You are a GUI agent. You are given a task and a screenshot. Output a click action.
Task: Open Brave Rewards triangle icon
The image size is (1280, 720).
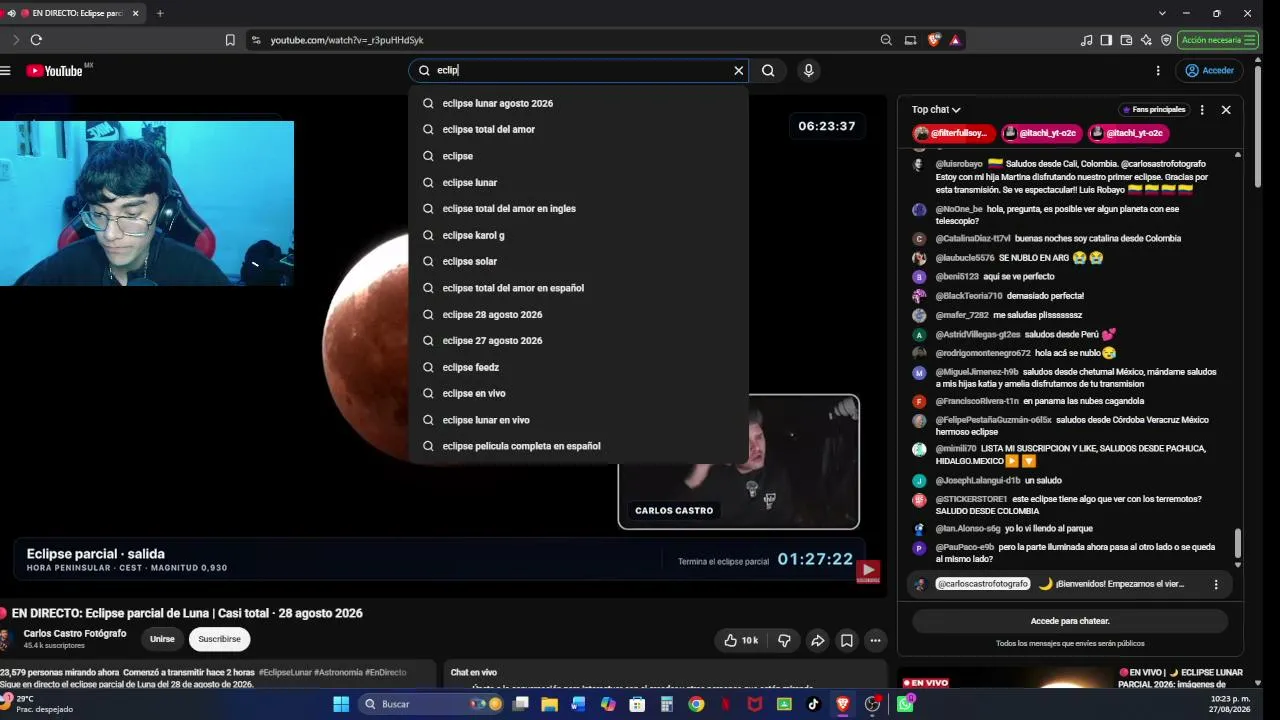point(956,40)
